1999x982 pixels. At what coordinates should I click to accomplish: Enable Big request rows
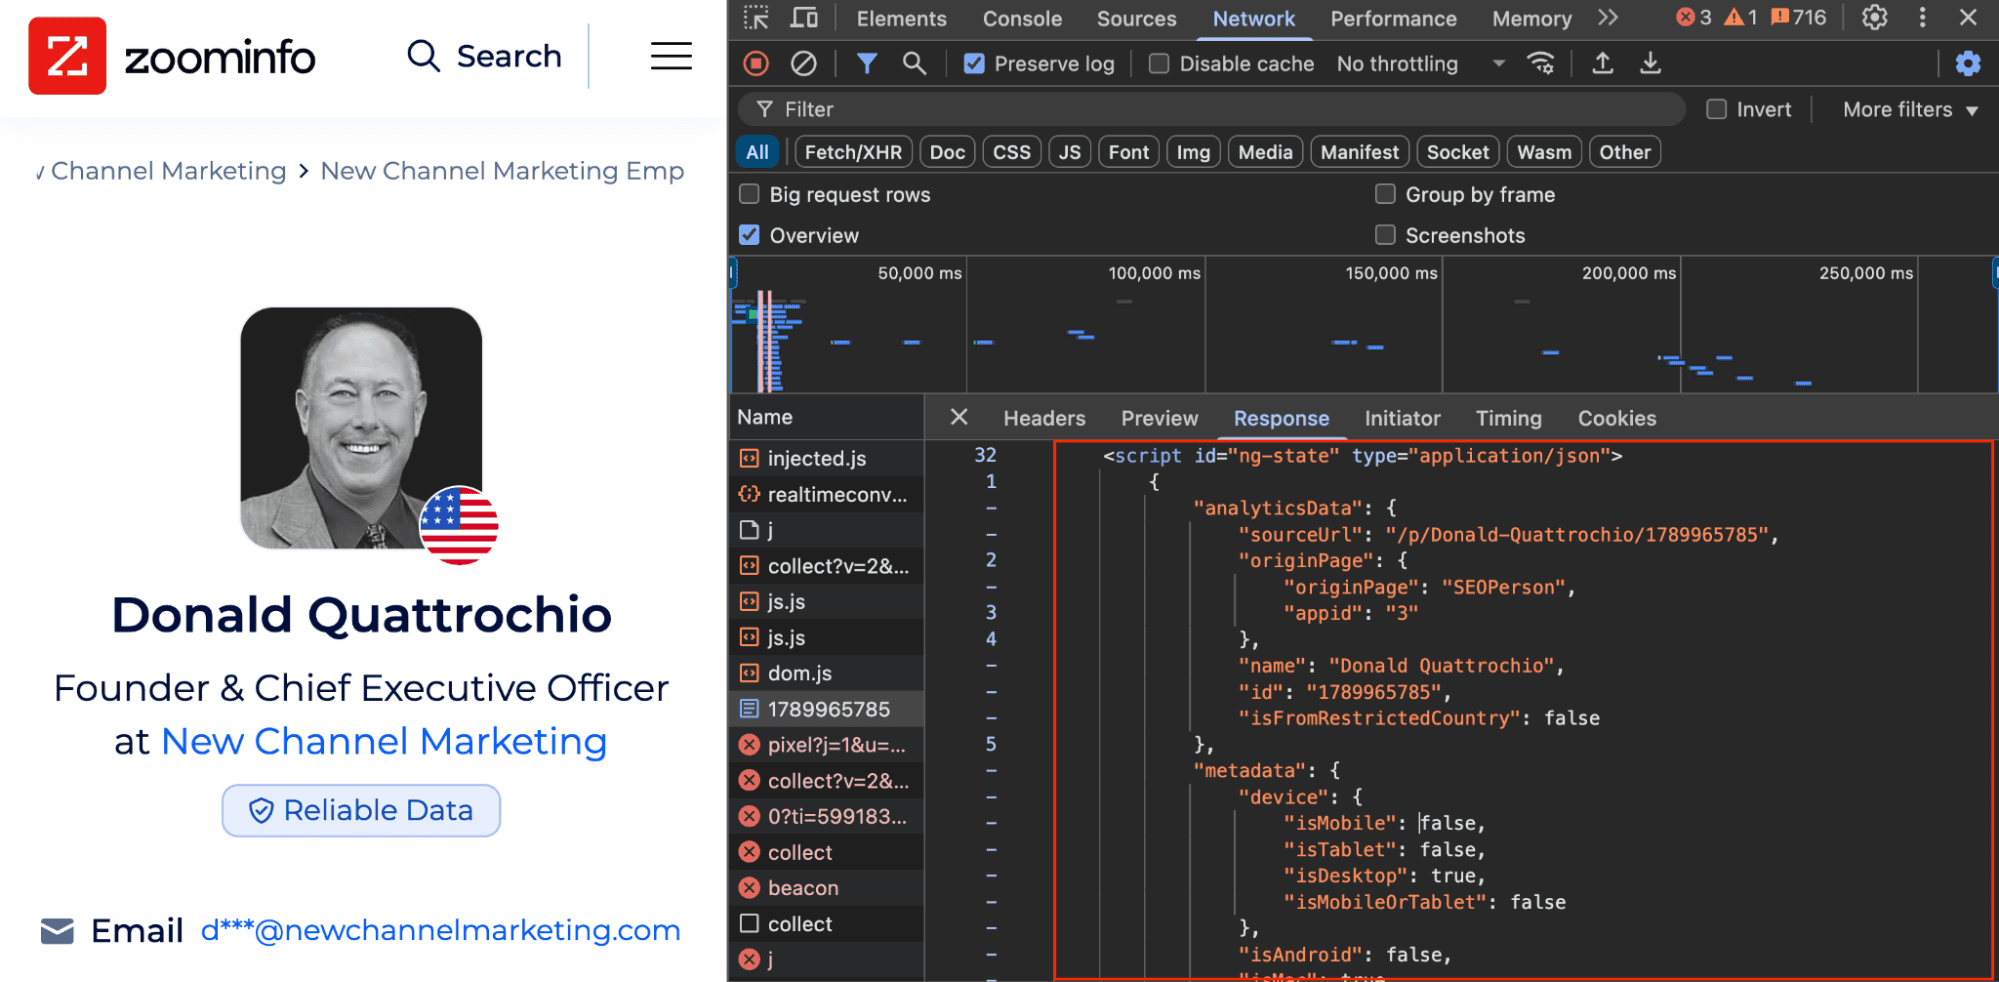749,194
